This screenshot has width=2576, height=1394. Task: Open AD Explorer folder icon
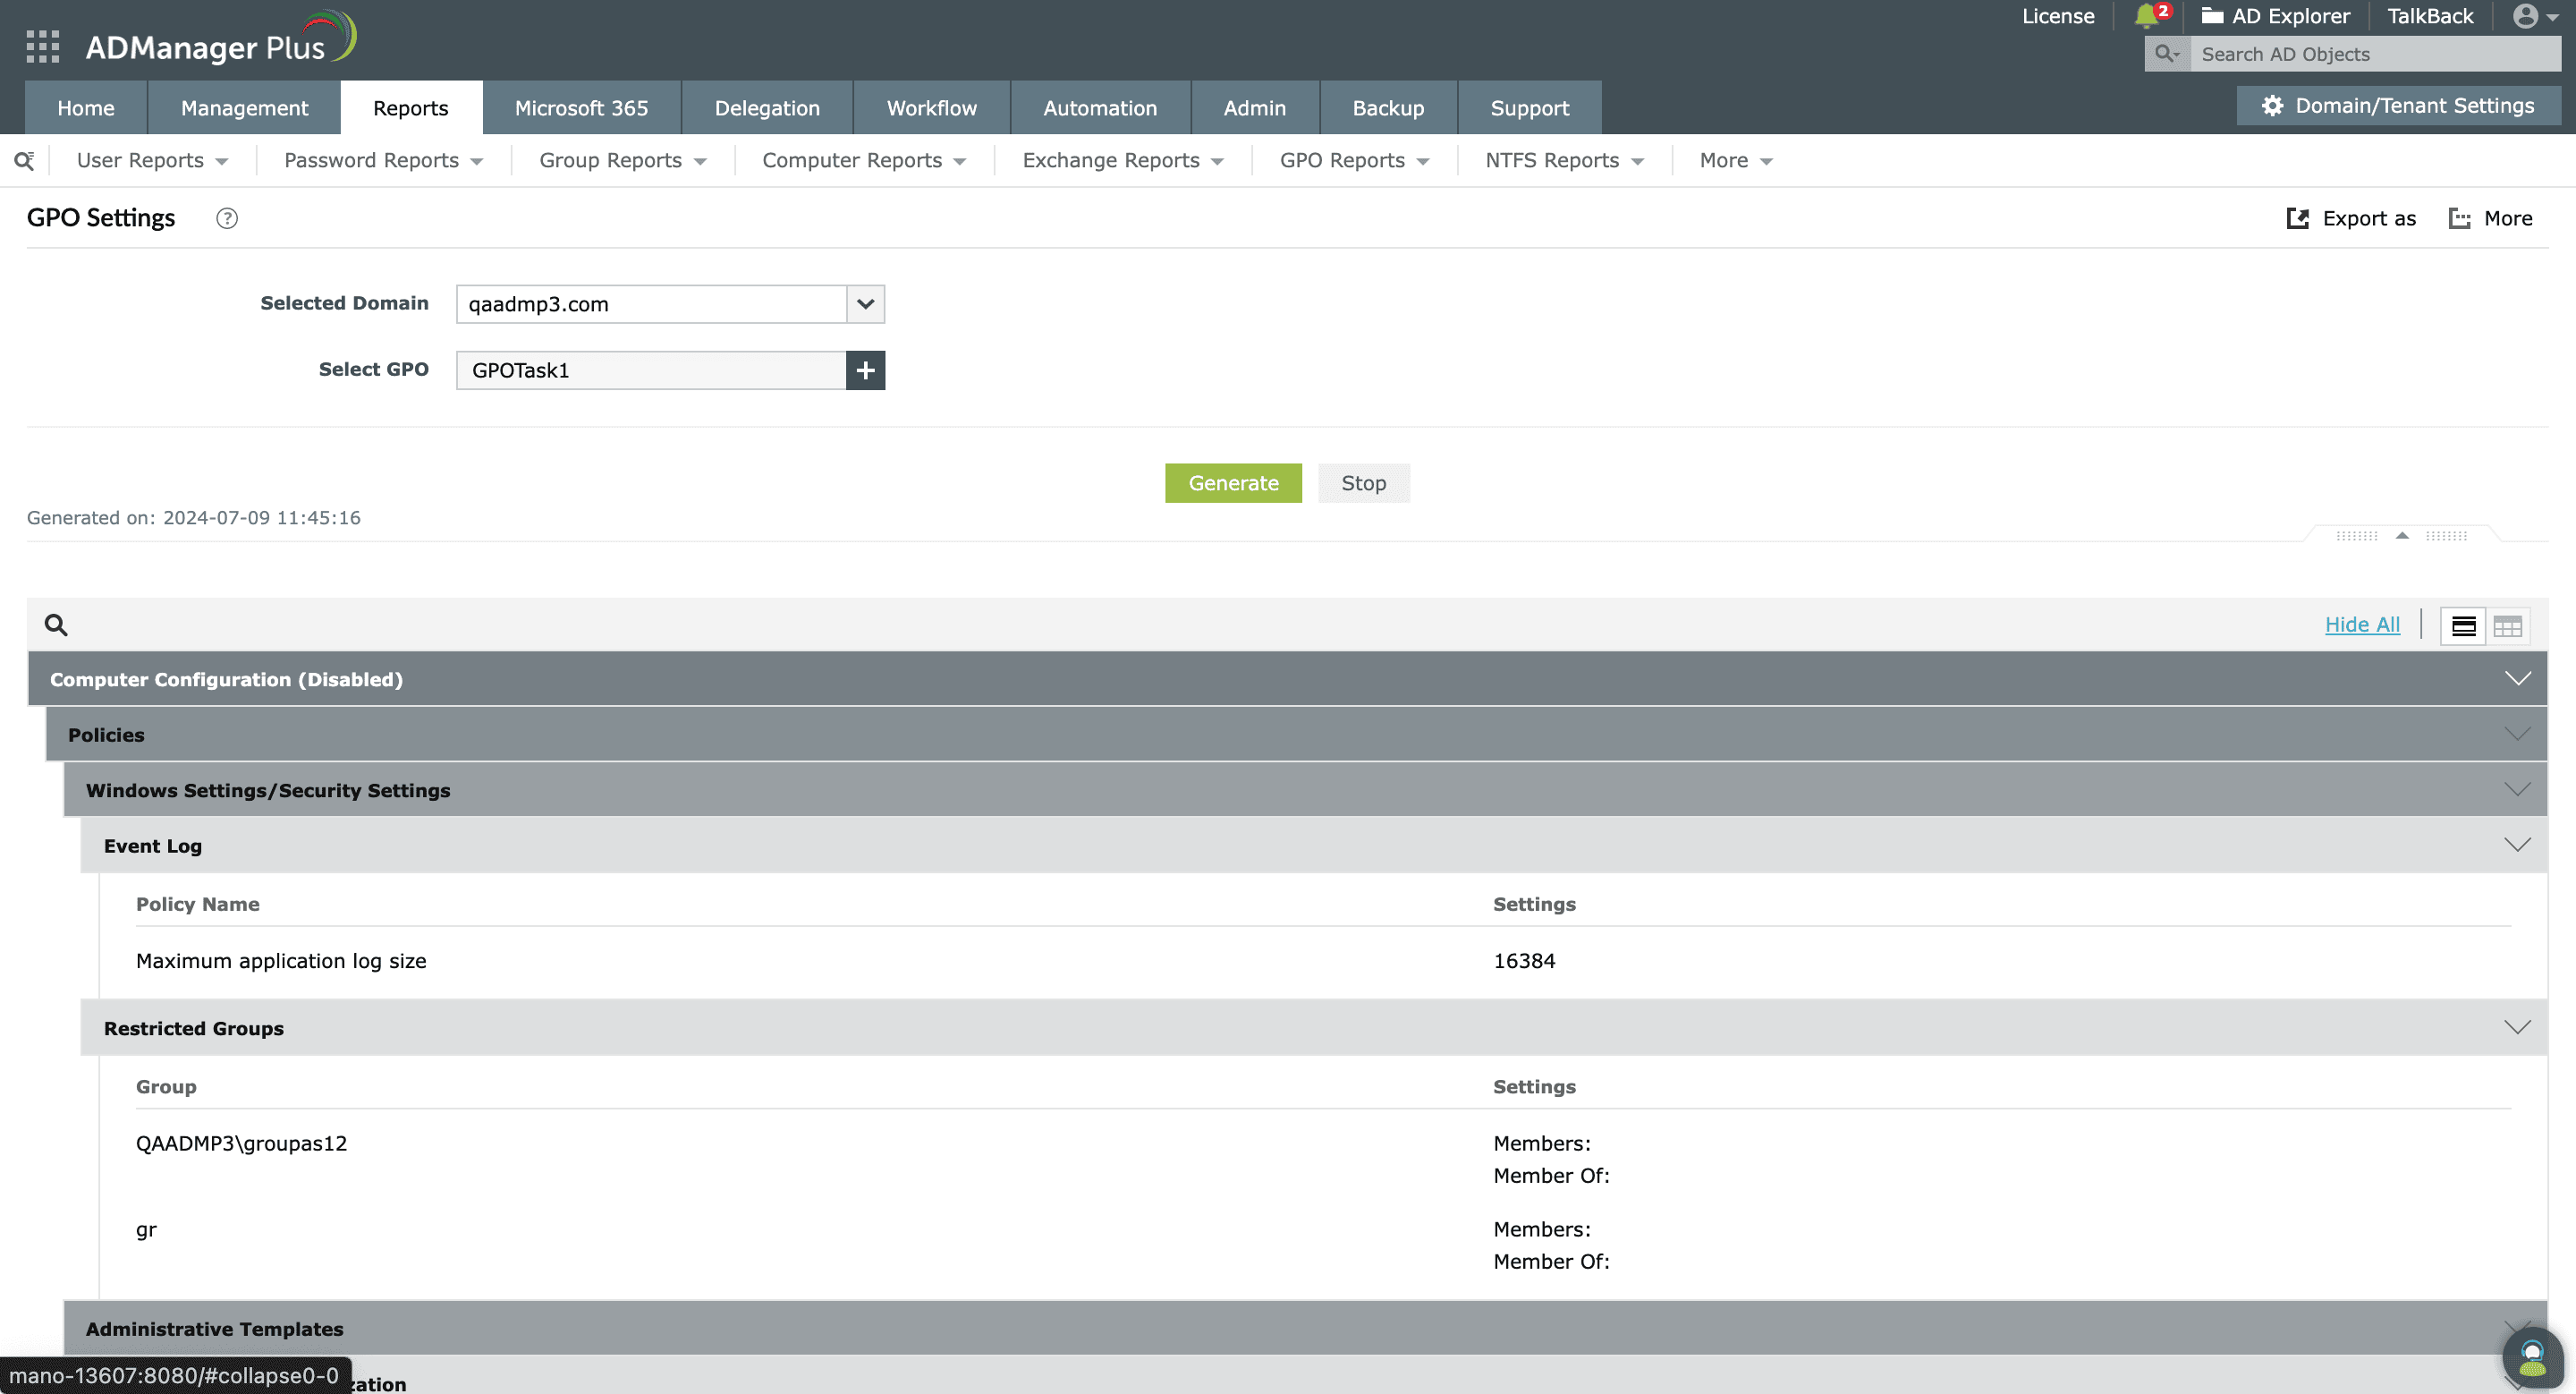point(2212,16)
